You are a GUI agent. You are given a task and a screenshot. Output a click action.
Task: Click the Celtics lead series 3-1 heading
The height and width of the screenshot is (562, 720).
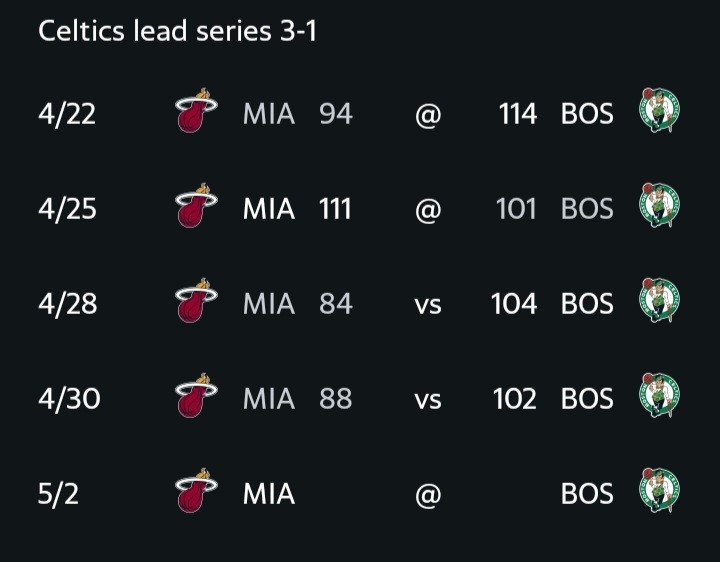(x=178, y=31)
